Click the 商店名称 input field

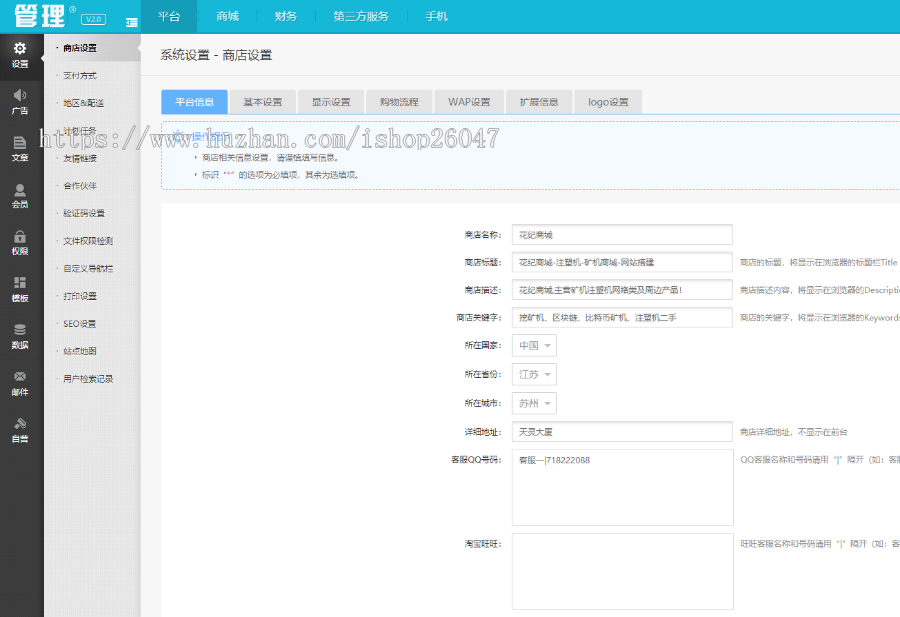pyautogui.click(x=622, y=234)
